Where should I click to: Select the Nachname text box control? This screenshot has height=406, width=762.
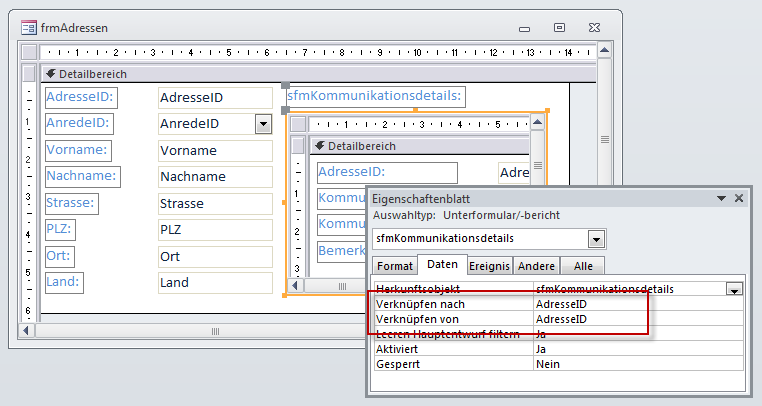[214, 177]
